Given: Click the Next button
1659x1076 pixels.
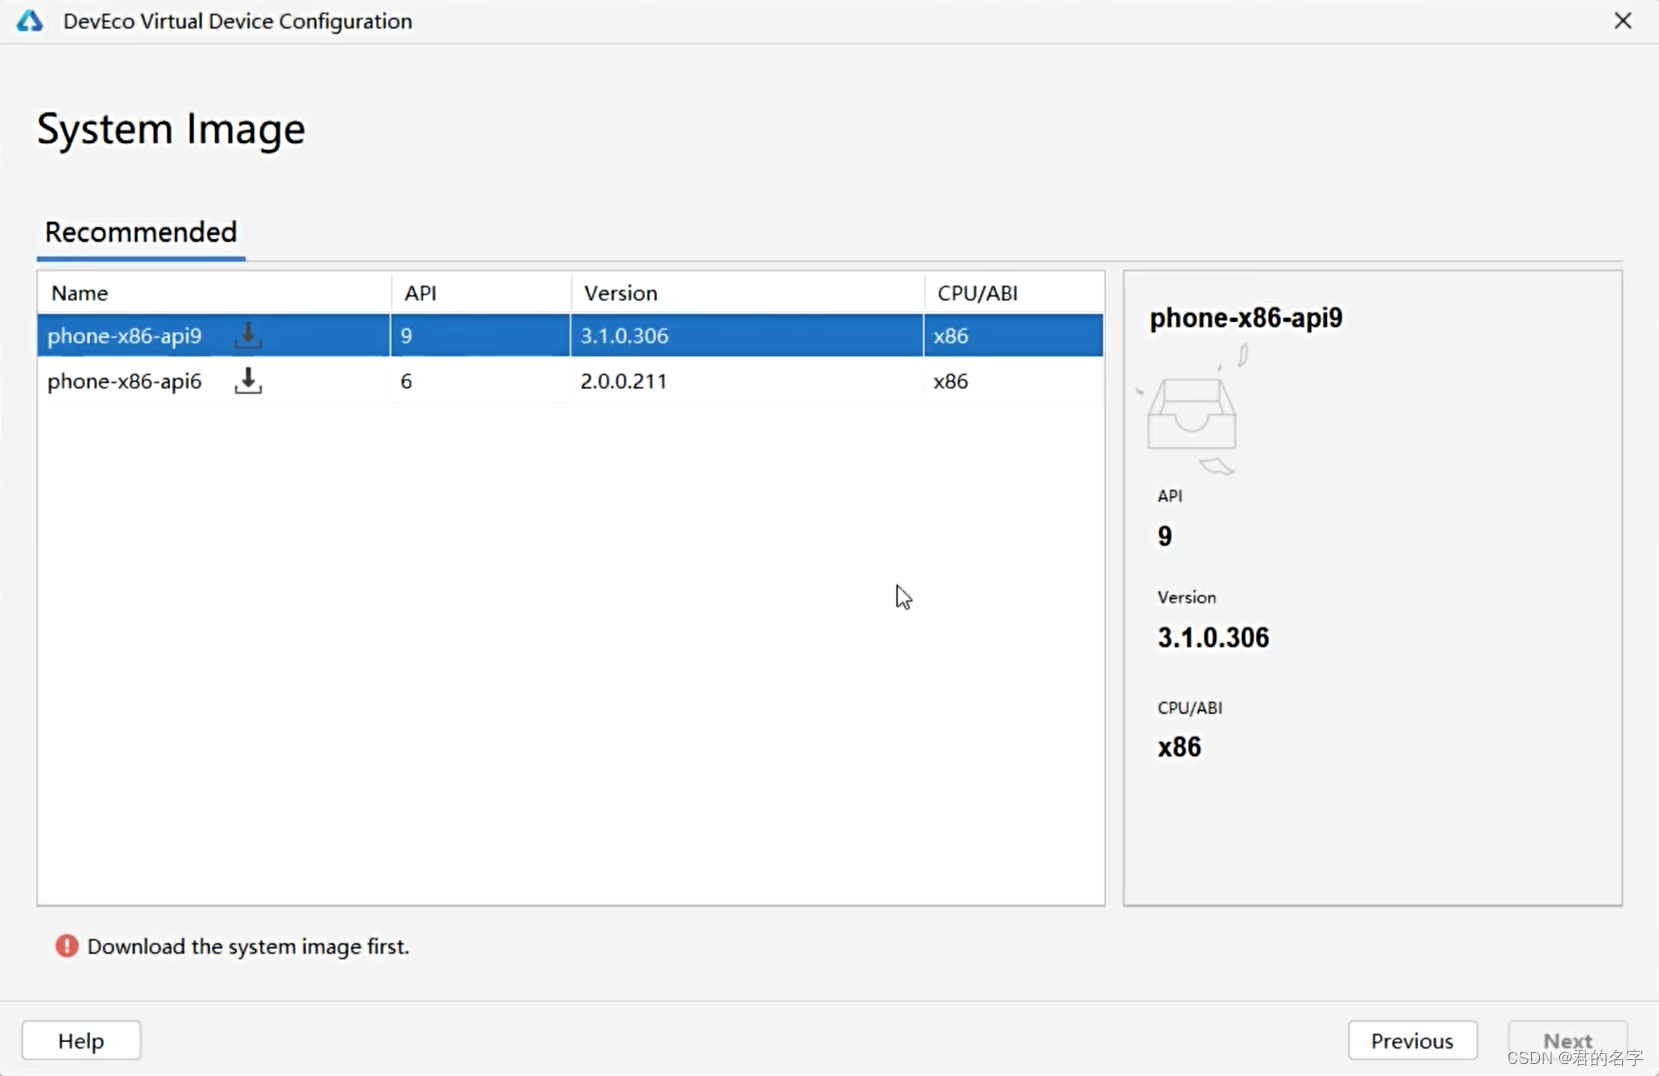Looking at the screenshot, I should pos(1567,1040).
